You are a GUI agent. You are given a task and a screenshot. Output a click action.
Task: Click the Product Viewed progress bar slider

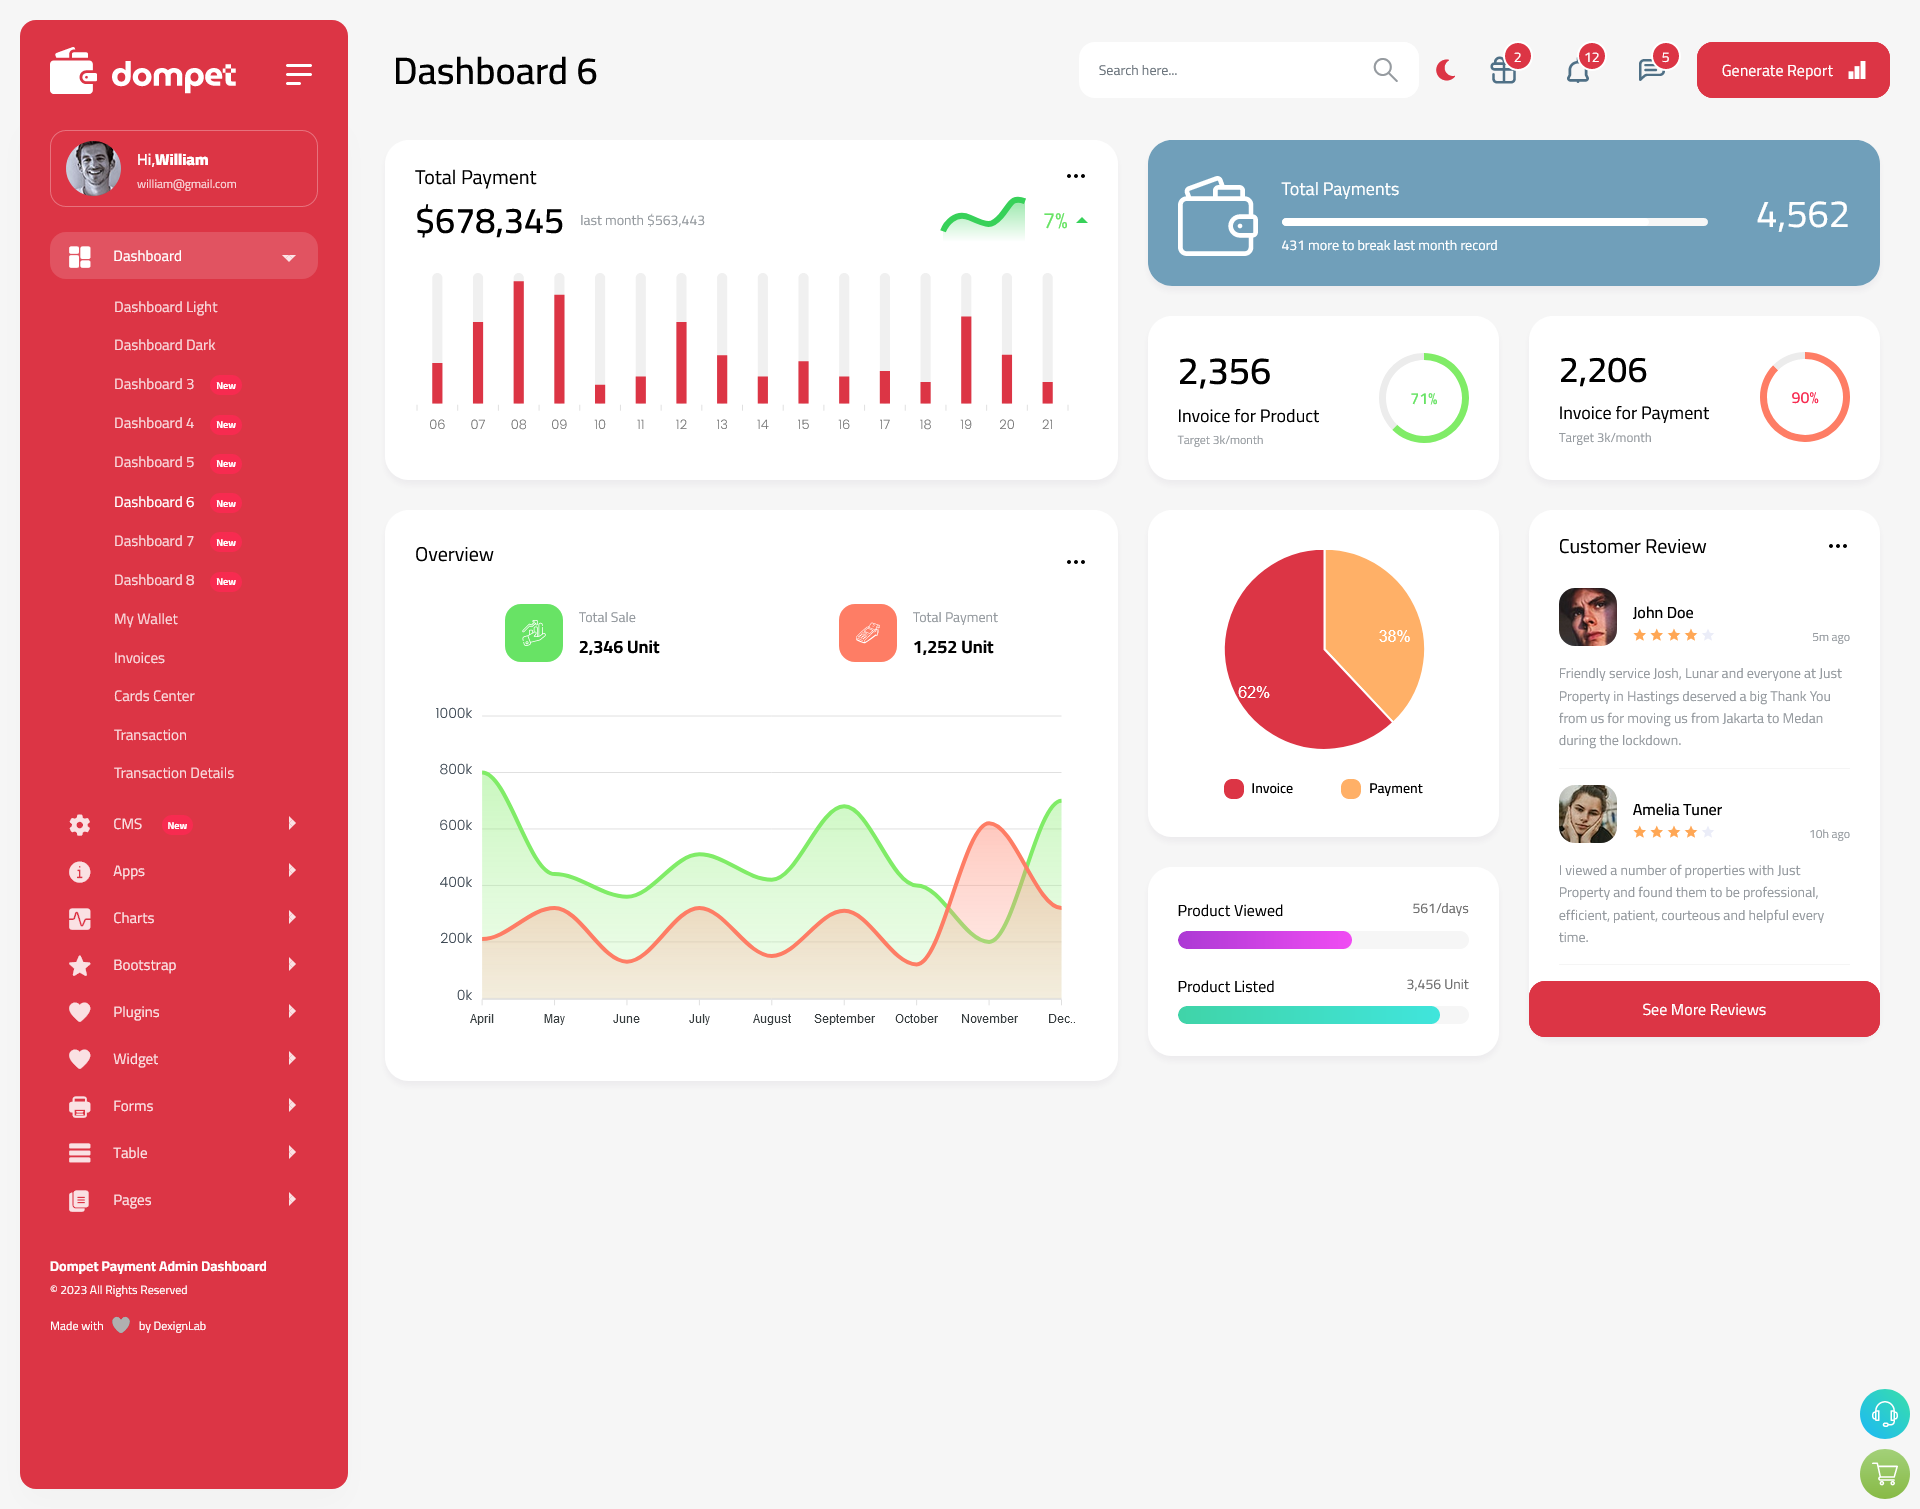pyautogui.click(x=1322, y=937)
